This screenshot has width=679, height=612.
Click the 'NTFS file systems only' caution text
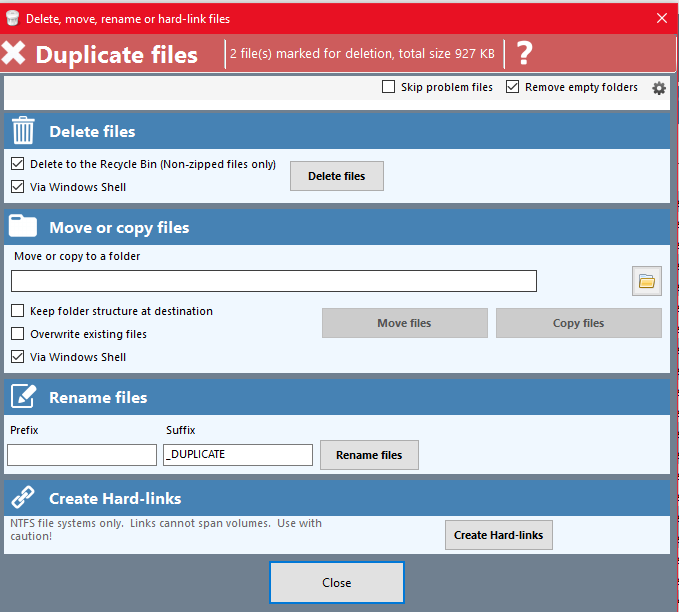click(x=166, y=529)
